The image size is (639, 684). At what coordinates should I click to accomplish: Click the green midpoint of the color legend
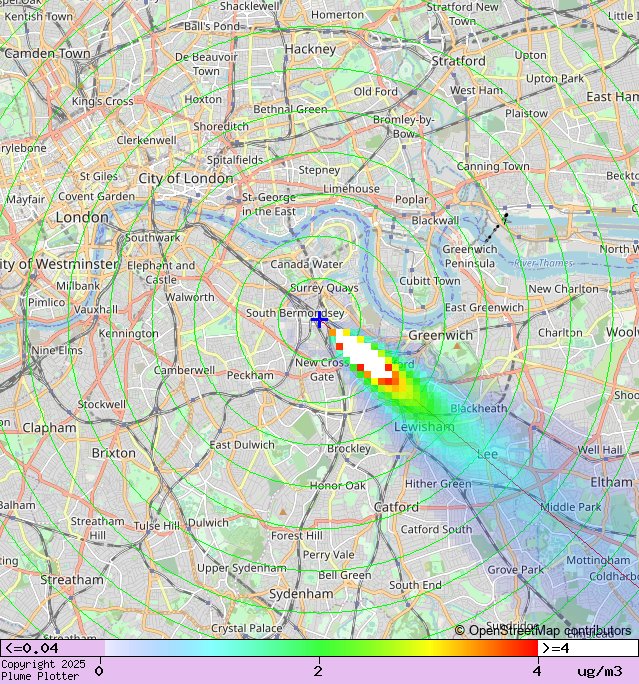318,648
